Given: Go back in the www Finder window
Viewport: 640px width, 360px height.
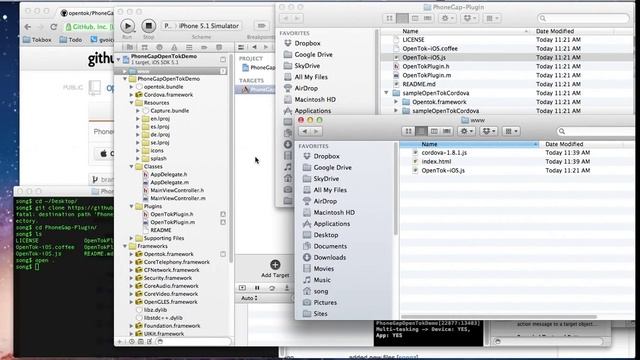Looking at the screenshot, I should (x=305, y=131).
